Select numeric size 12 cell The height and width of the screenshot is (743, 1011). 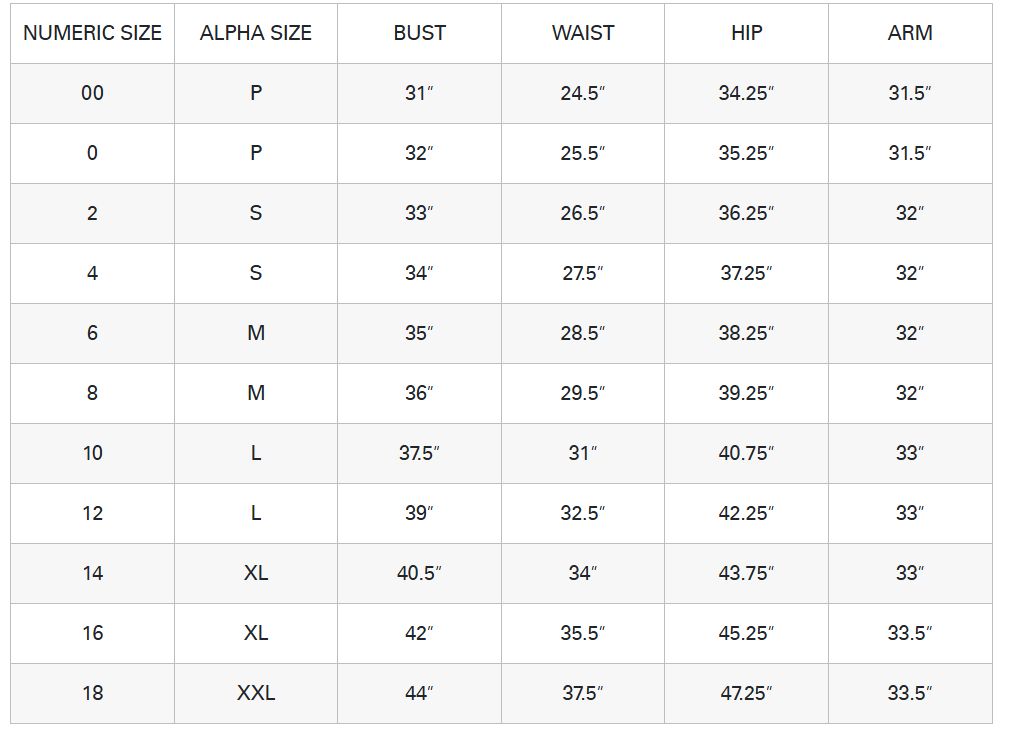tap(92, 513)
